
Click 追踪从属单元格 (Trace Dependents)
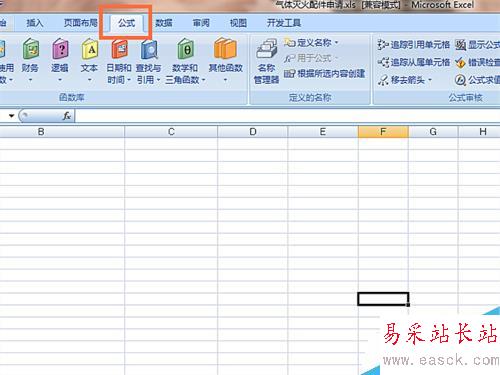(414, 62)
